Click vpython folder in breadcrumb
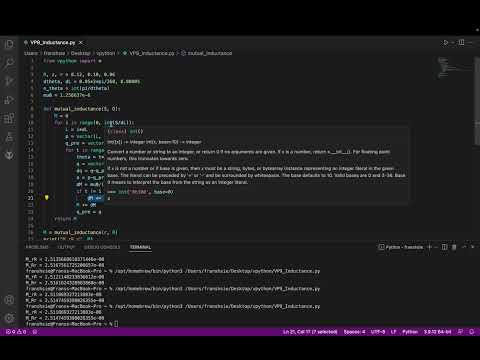 pos(106,53)
